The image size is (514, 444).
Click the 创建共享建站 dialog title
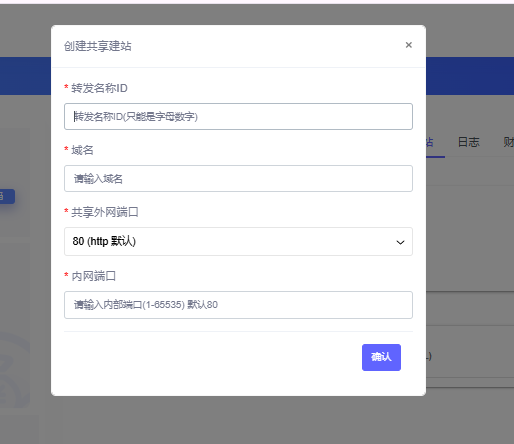97,46
